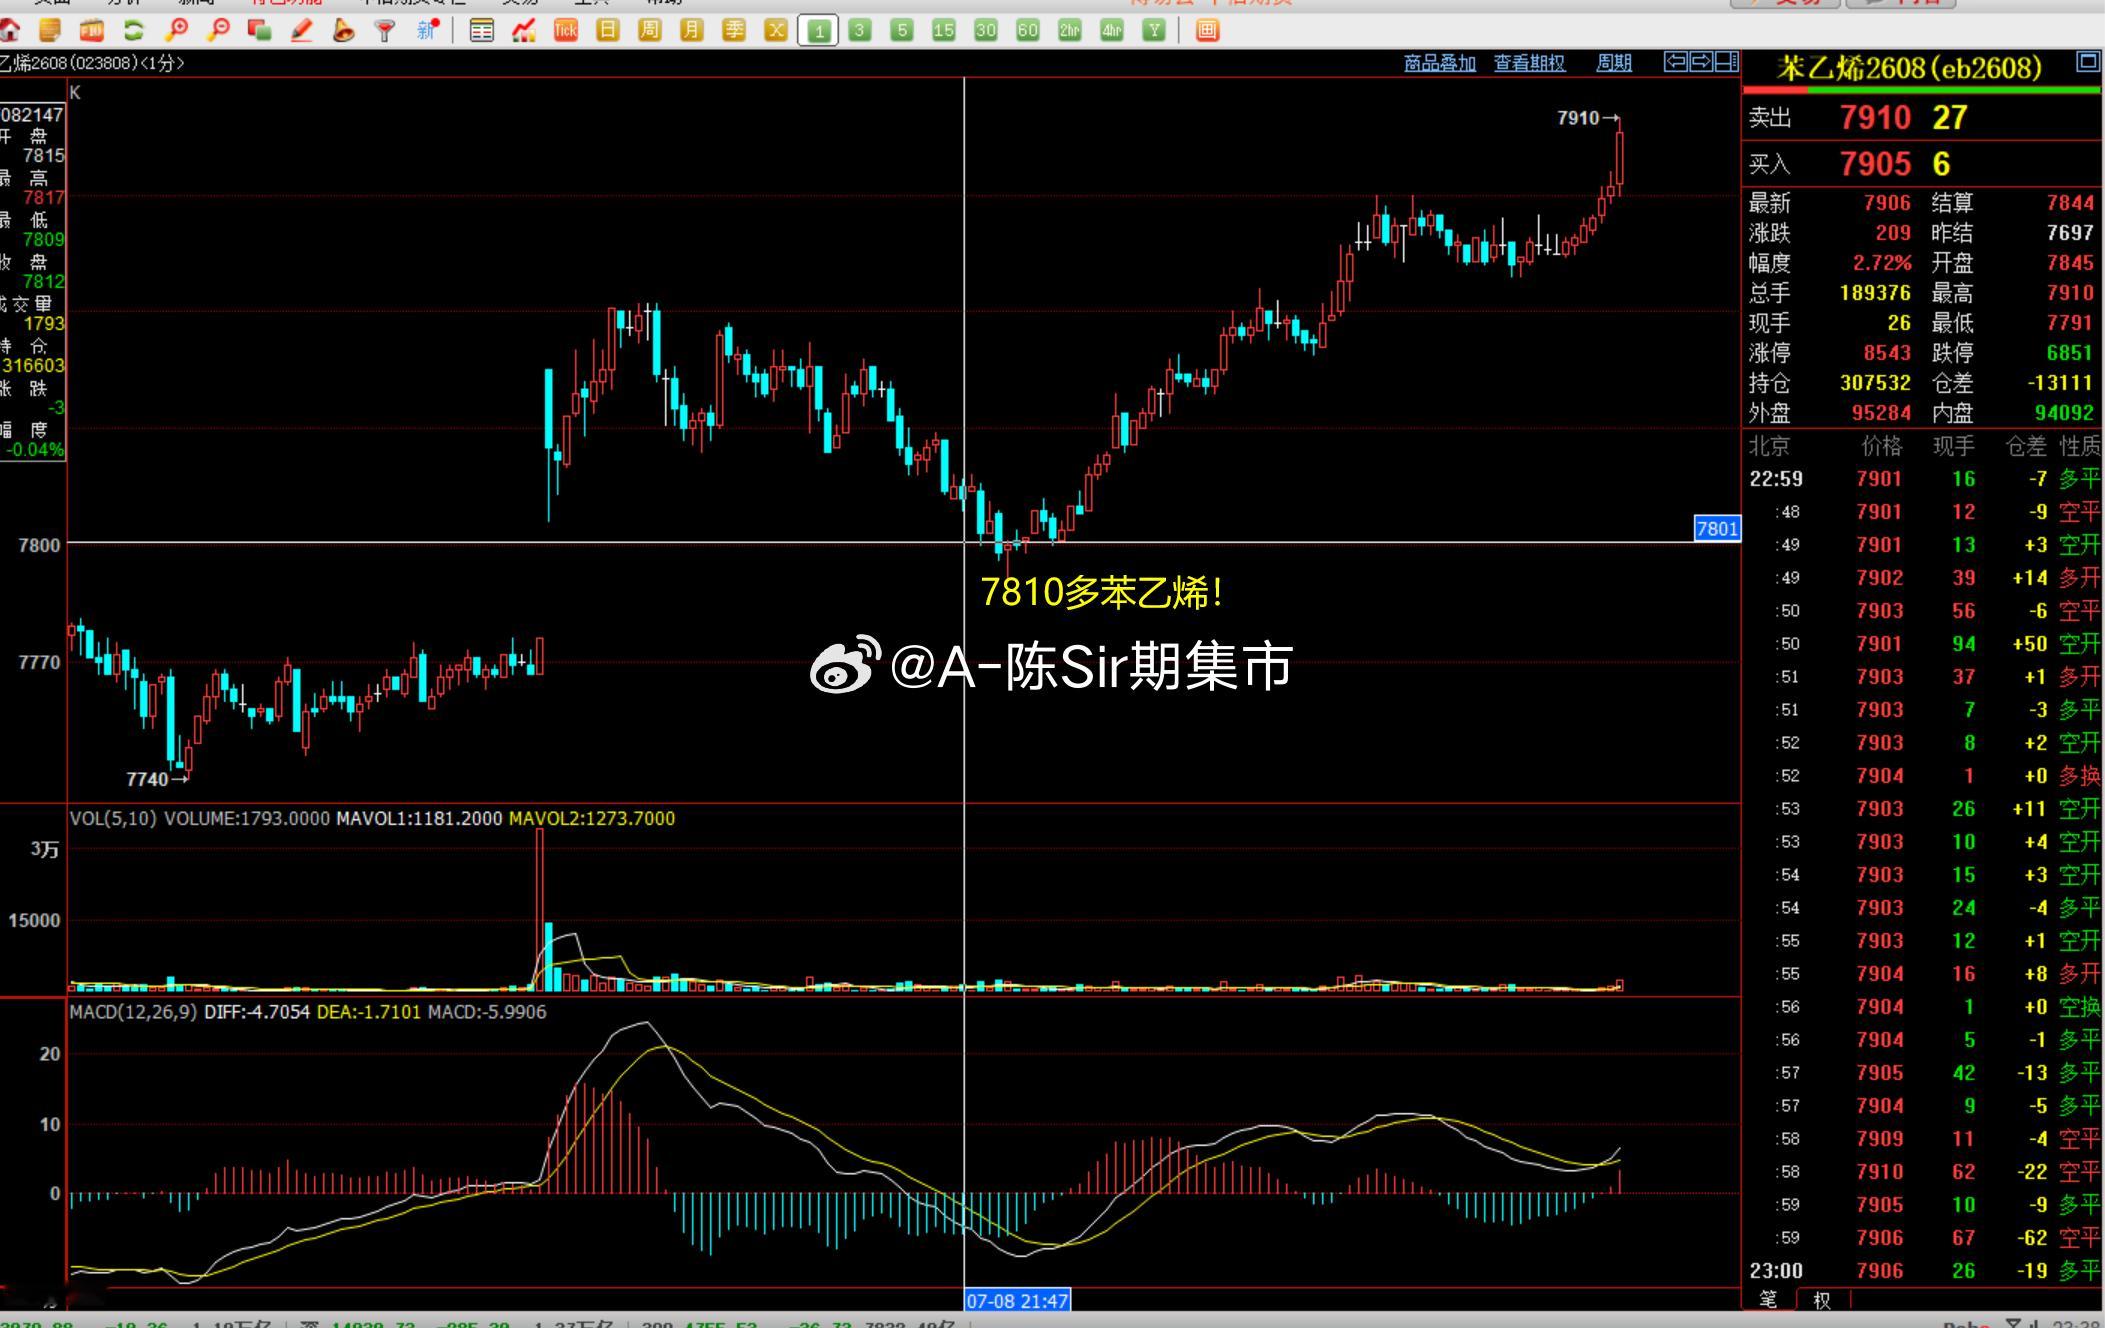Switch to the 笔 tick tab
This screenshot has width=2105, height=1328.
click(x=1768, y=1299)
